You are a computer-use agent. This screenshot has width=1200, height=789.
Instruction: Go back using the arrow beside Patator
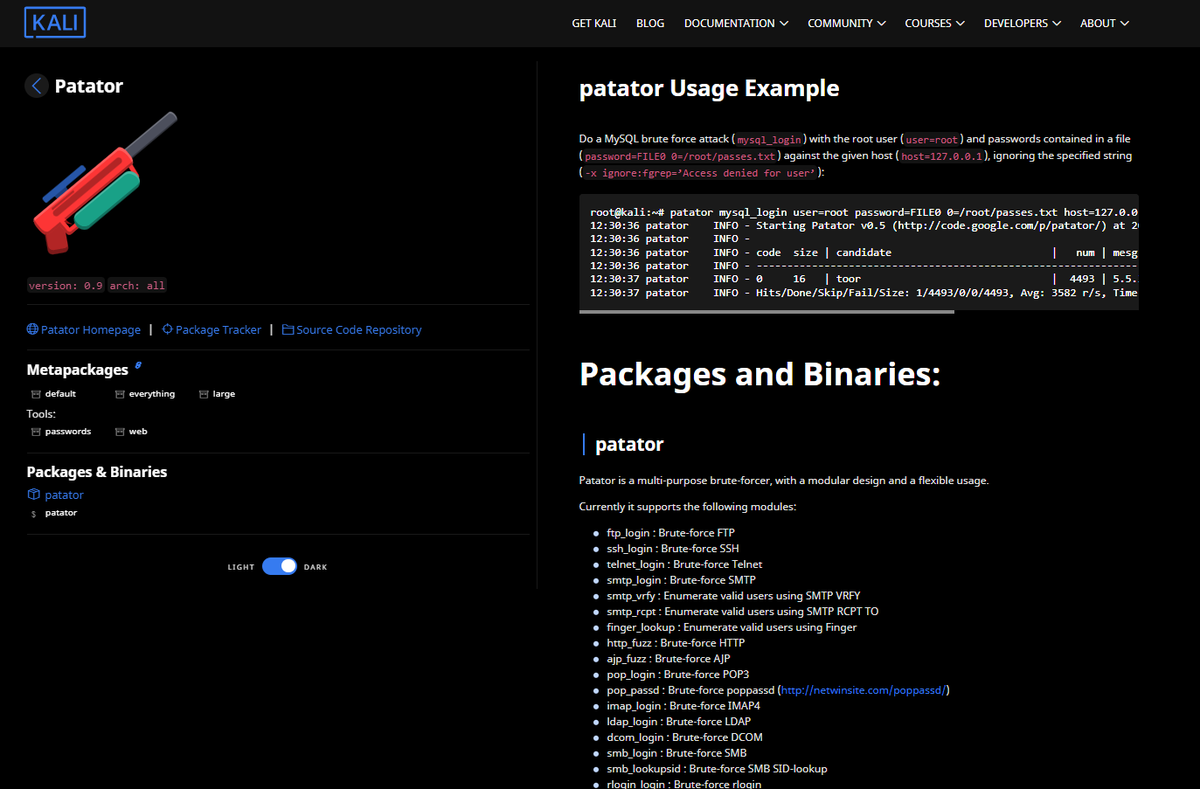tap(37, 86)
